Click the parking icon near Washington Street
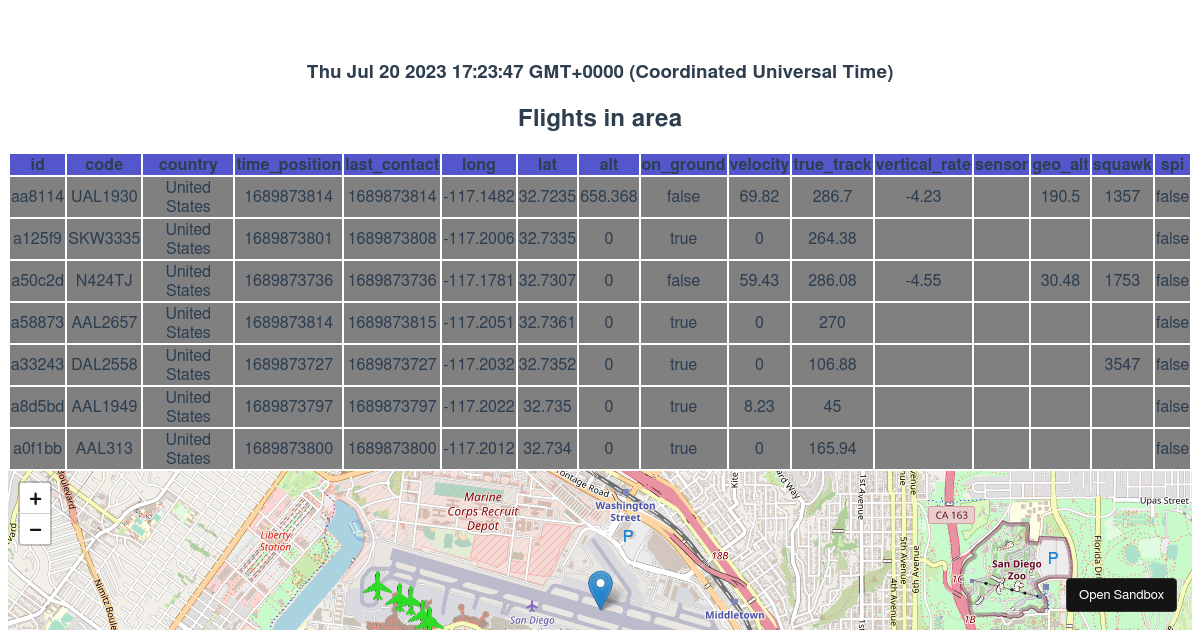This screenshot has width=1200, height=630. (x=628, y=536)
